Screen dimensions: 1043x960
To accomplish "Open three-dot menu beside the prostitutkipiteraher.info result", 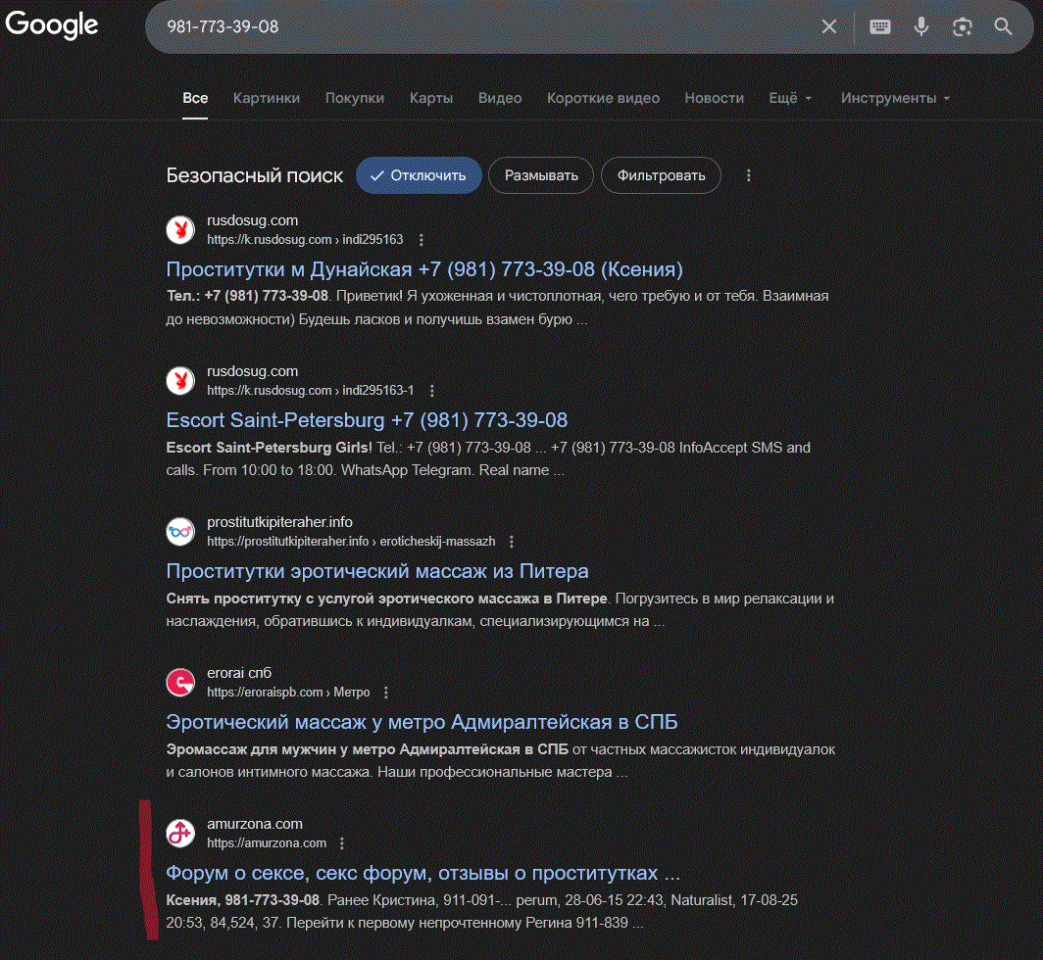I will click(x=511, y=541).
